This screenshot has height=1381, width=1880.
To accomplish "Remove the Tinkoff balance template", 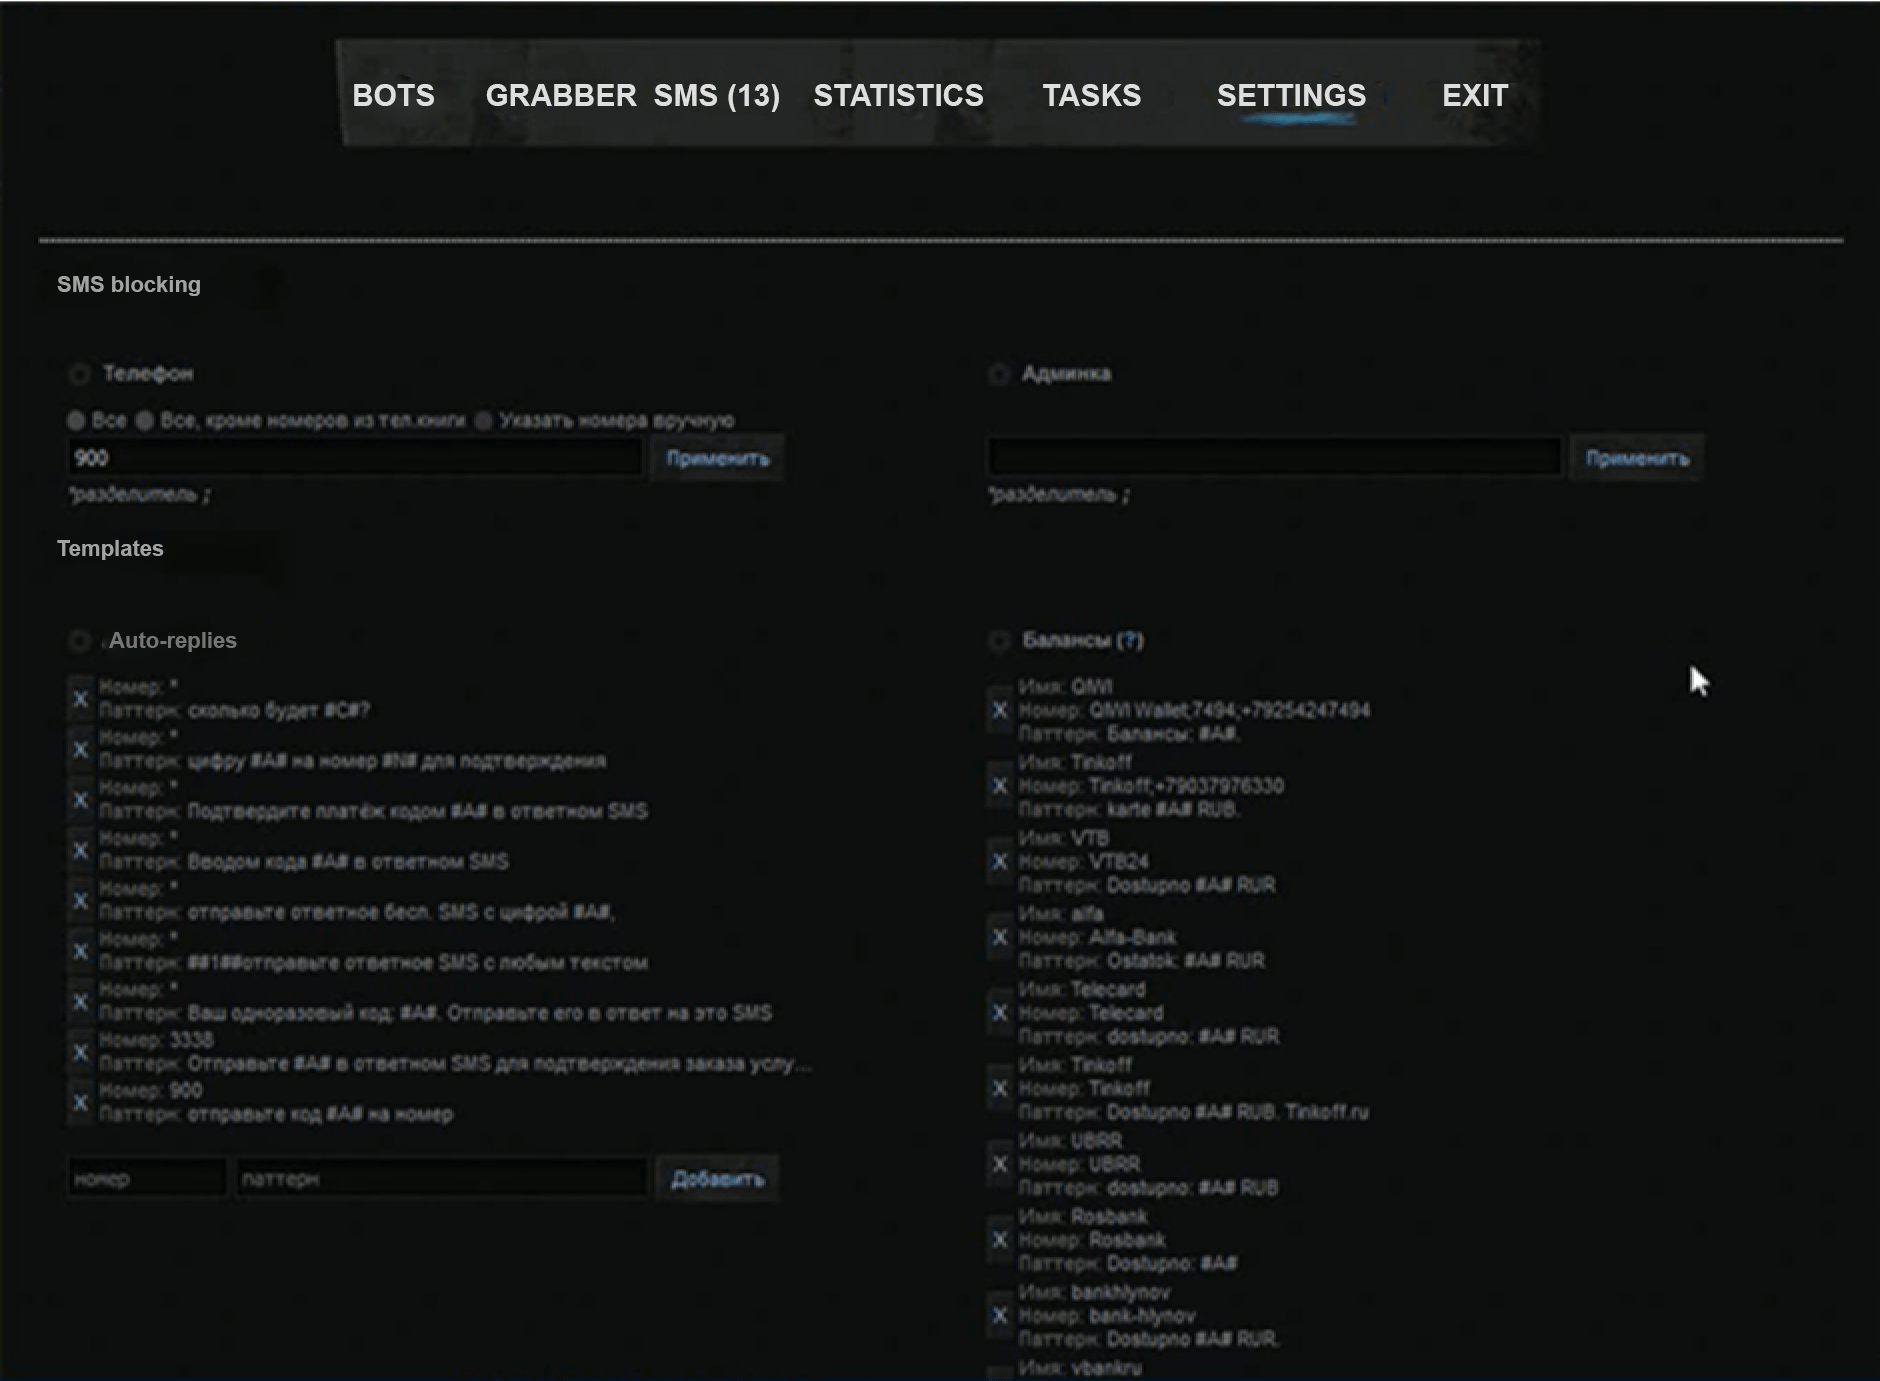I will pos(999,786).
